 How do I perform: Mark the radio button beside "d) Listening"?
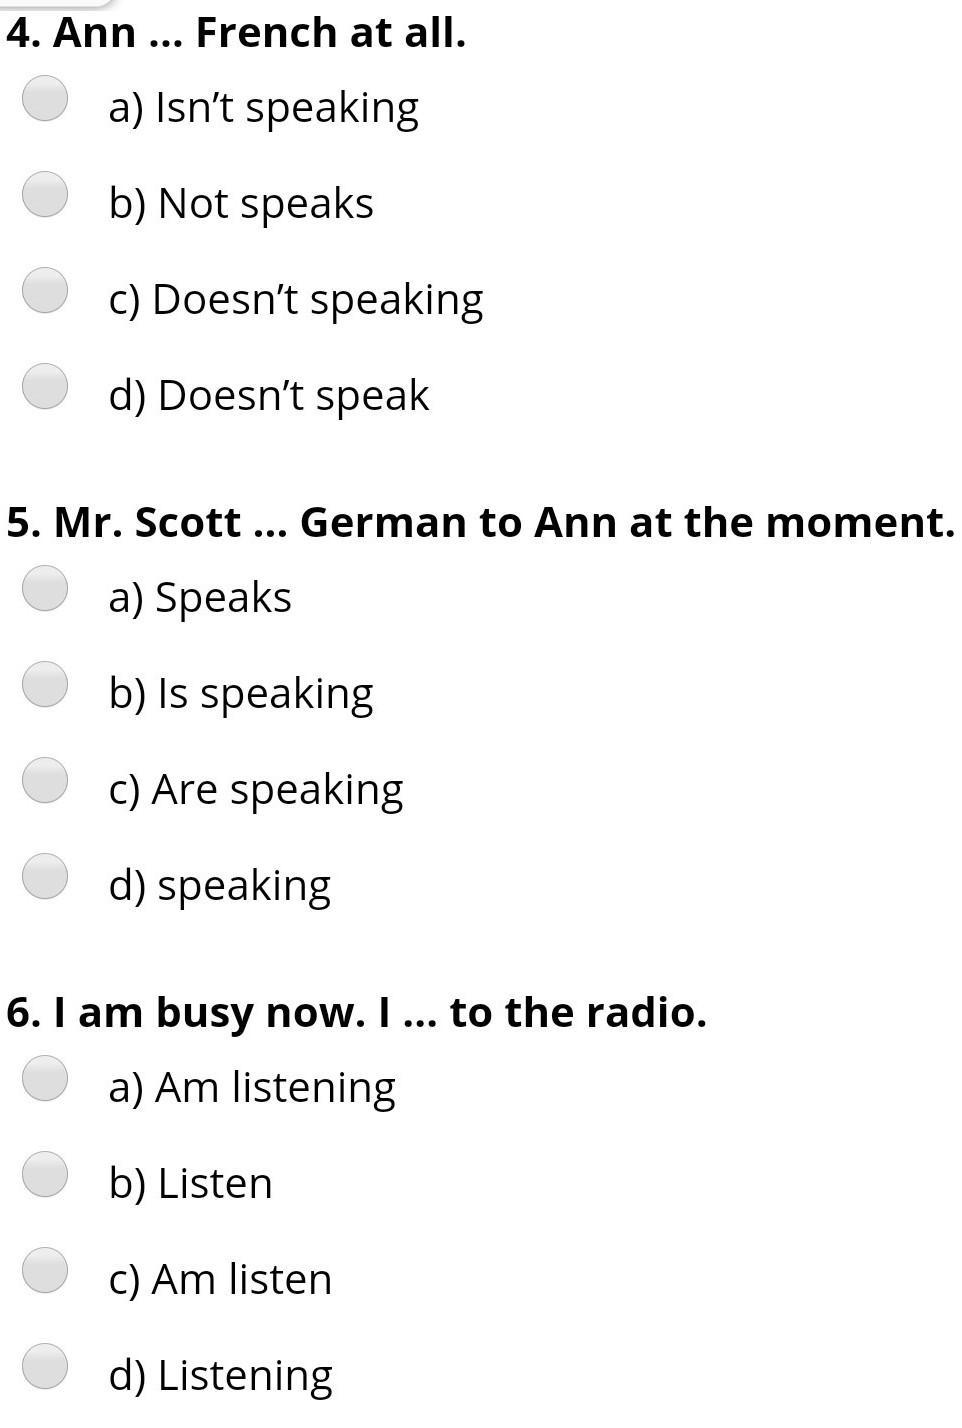click(45, 1366)
